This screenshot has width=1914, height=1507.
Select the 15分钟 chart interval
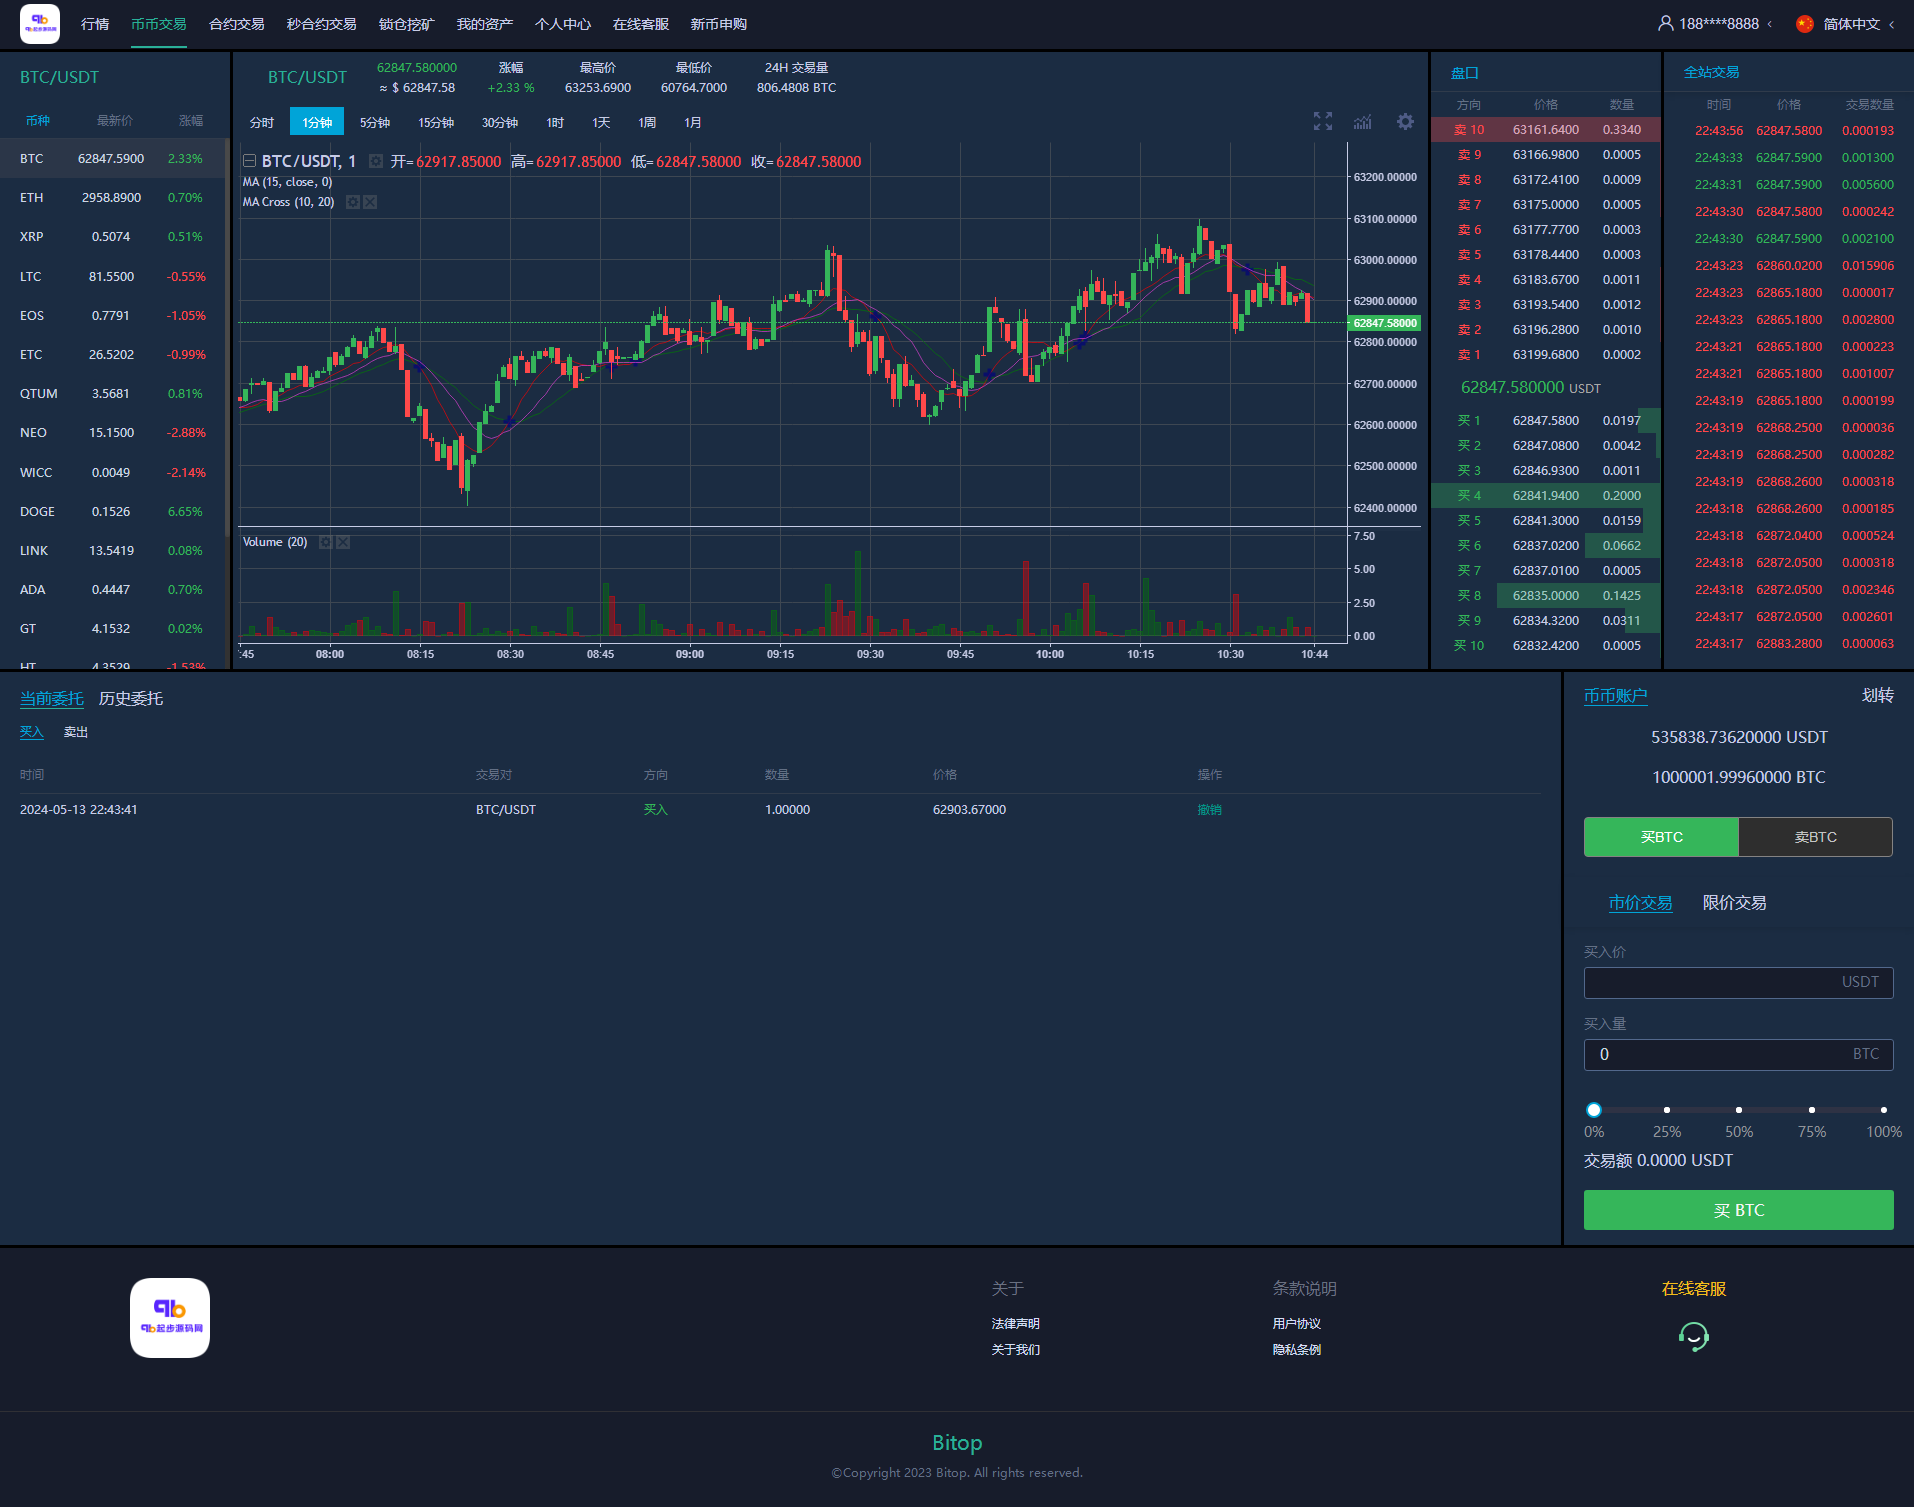pos(436,122)
